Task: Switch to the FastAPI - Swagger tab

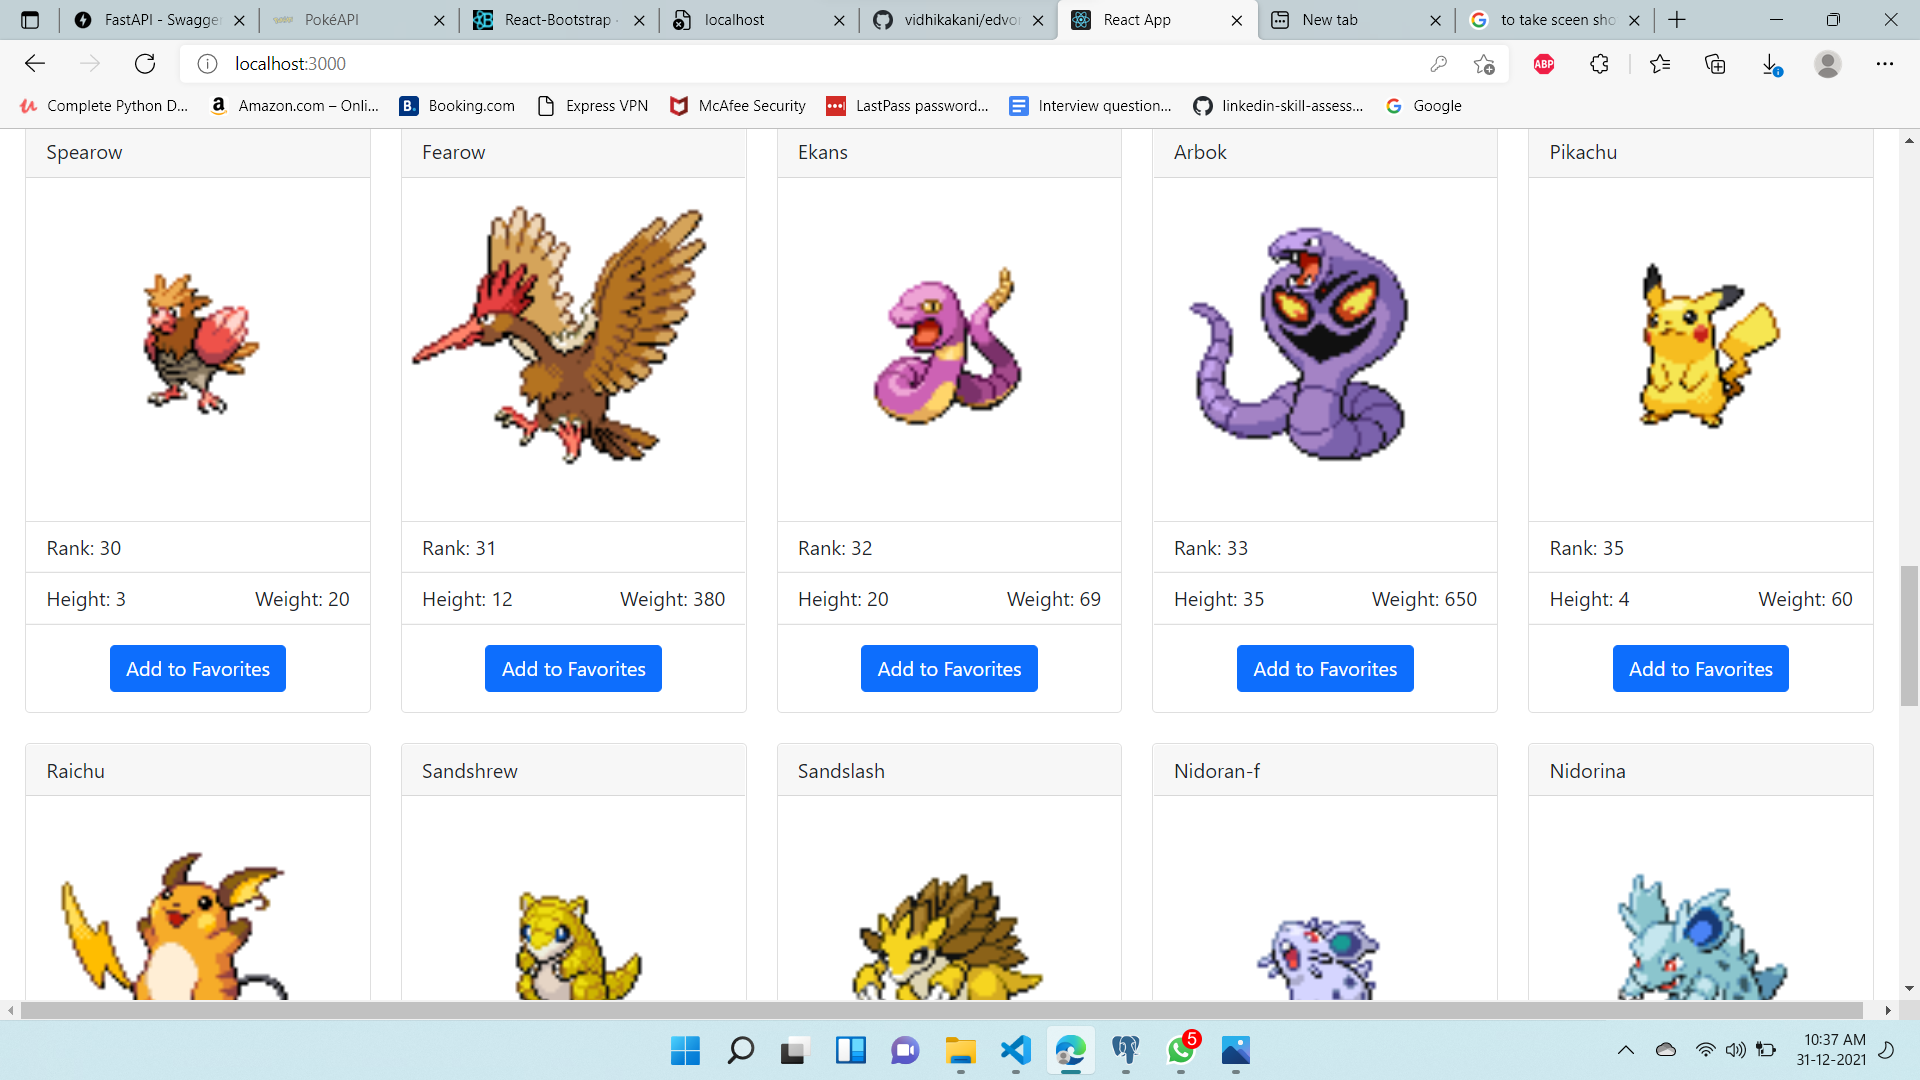Action: 160,20
